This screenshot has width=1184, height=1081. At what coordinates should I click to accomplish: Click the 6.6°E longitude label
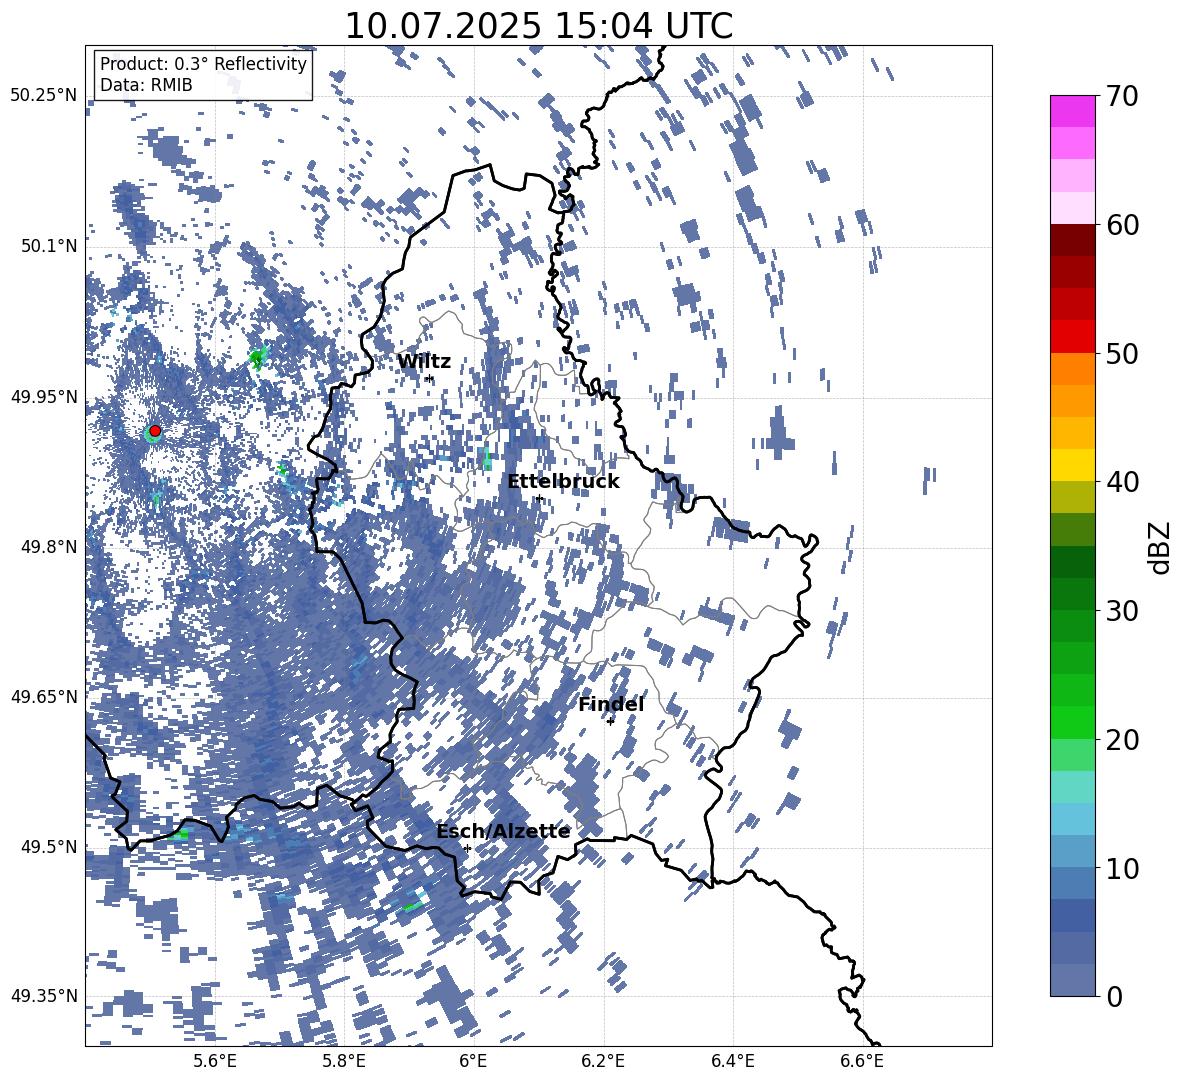[862, 1061]
